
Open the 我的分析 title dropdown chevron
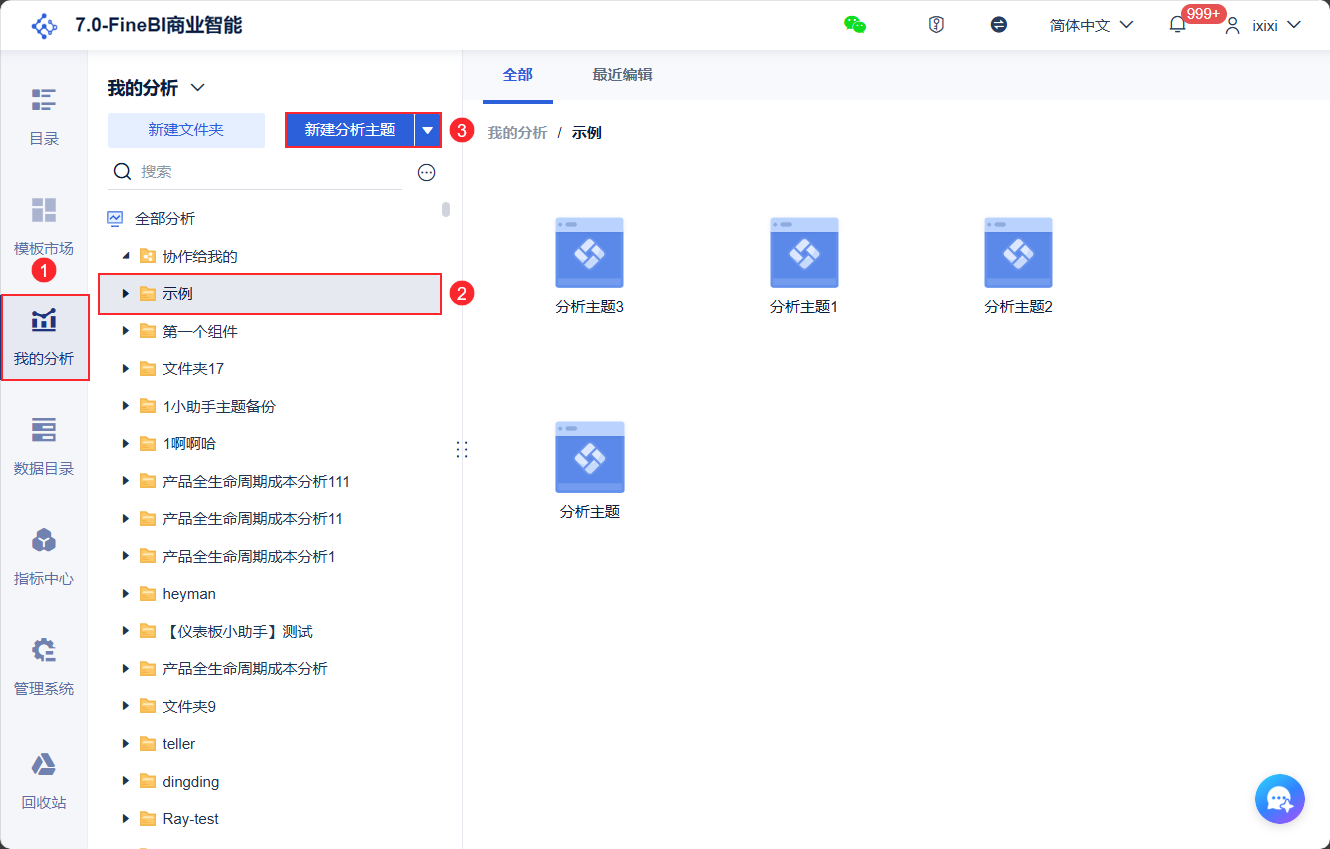197,88
